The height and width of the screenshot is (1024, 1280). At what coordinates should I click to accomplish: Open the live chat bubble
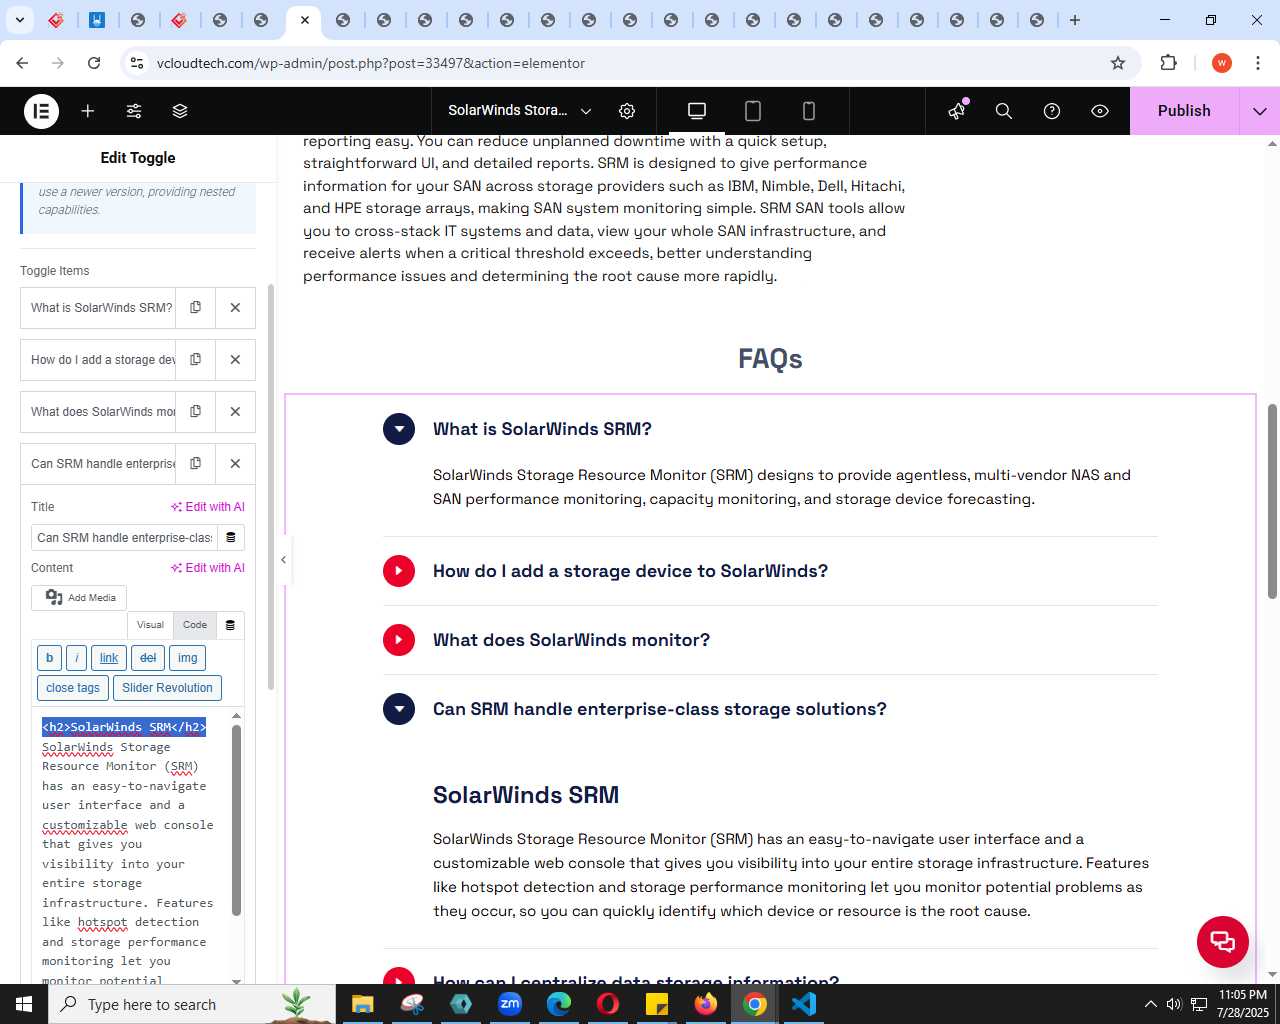pyautogui.click(x=1222, y=942)
